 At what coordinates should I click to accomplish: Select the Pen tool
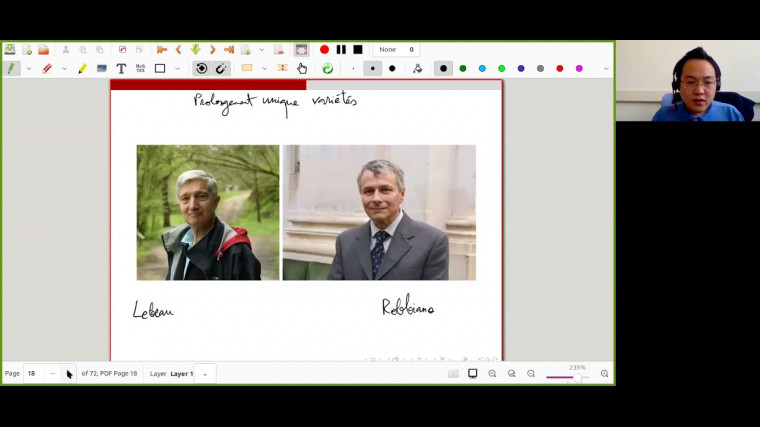tap(11, 69)
